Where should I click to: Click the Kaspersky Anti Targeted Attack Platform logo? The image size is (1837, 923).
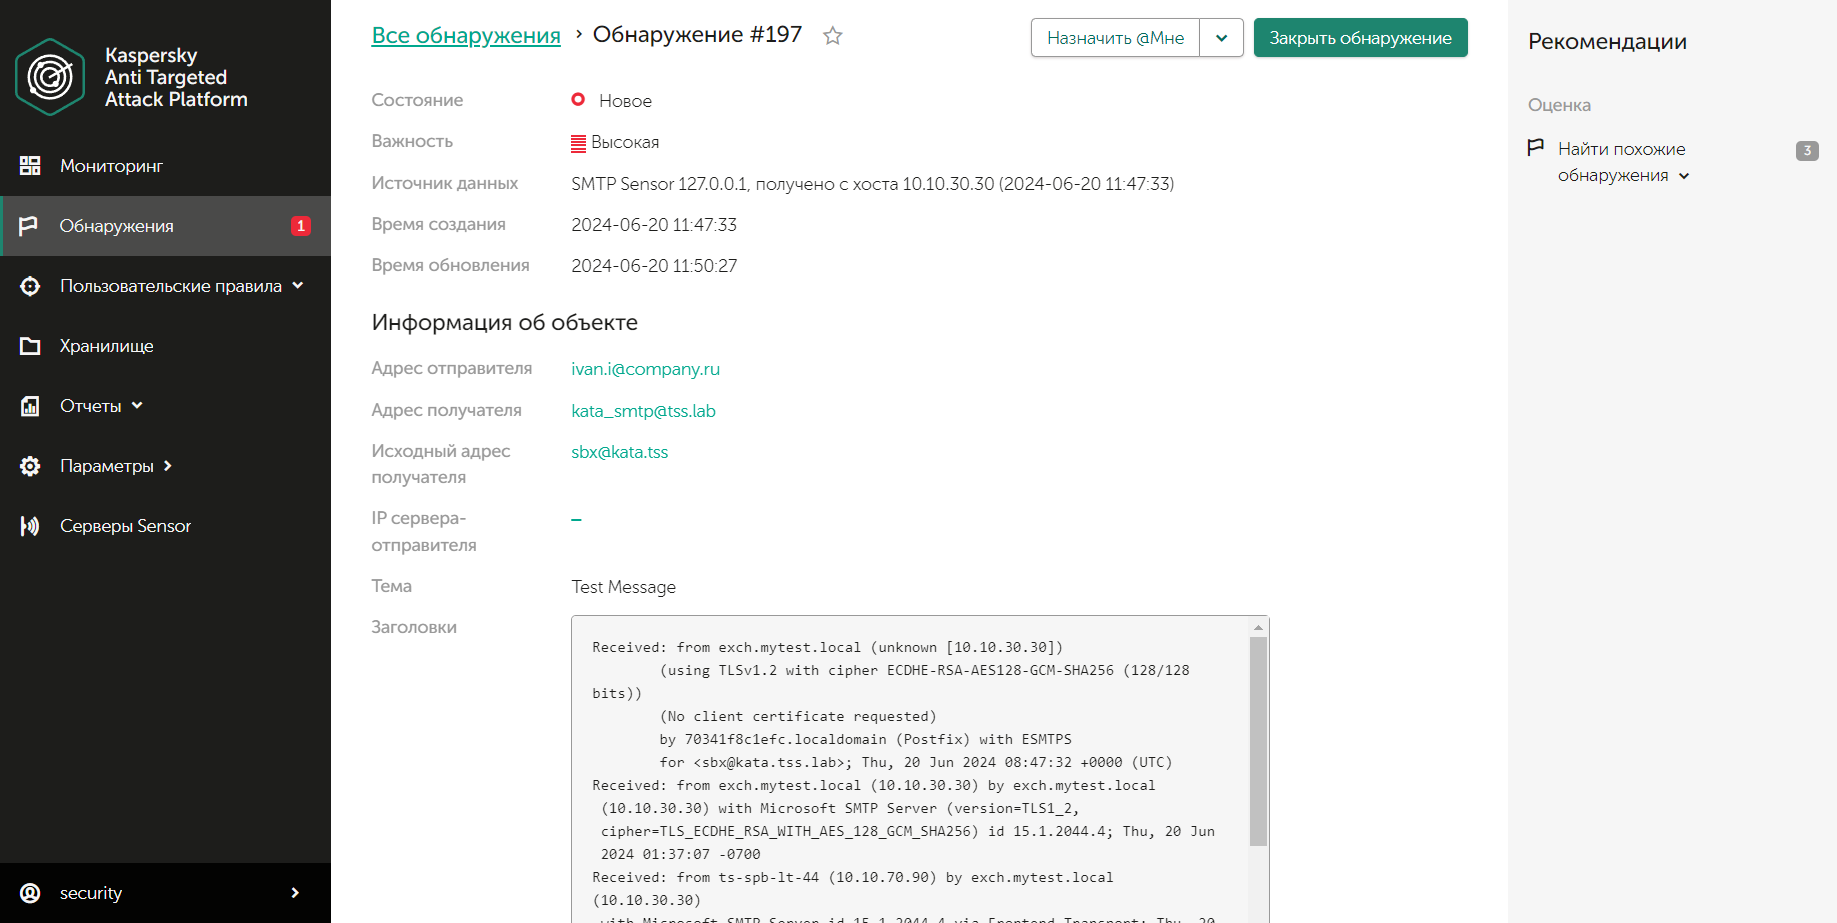coord(50,77)
